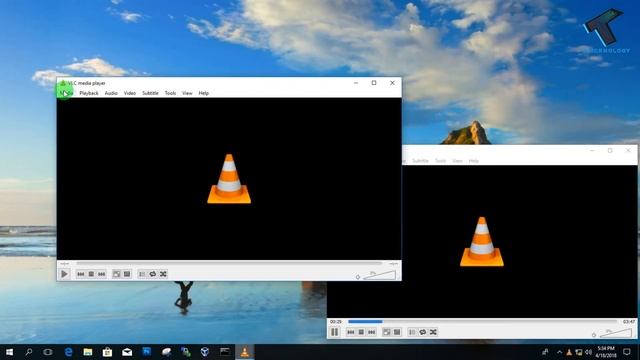The height and width of the screenshot is (360, 640).
Task: Click the seek bar in the front VLC window
Action: [229, 264]
